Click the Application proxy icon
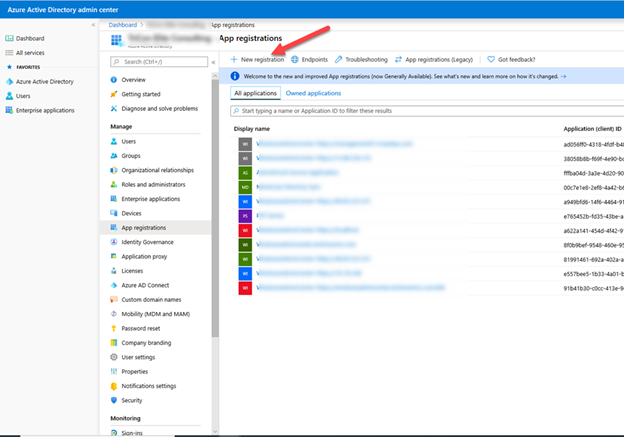The image size is (624, 437). pyautogui.click(x=114, y=256)
